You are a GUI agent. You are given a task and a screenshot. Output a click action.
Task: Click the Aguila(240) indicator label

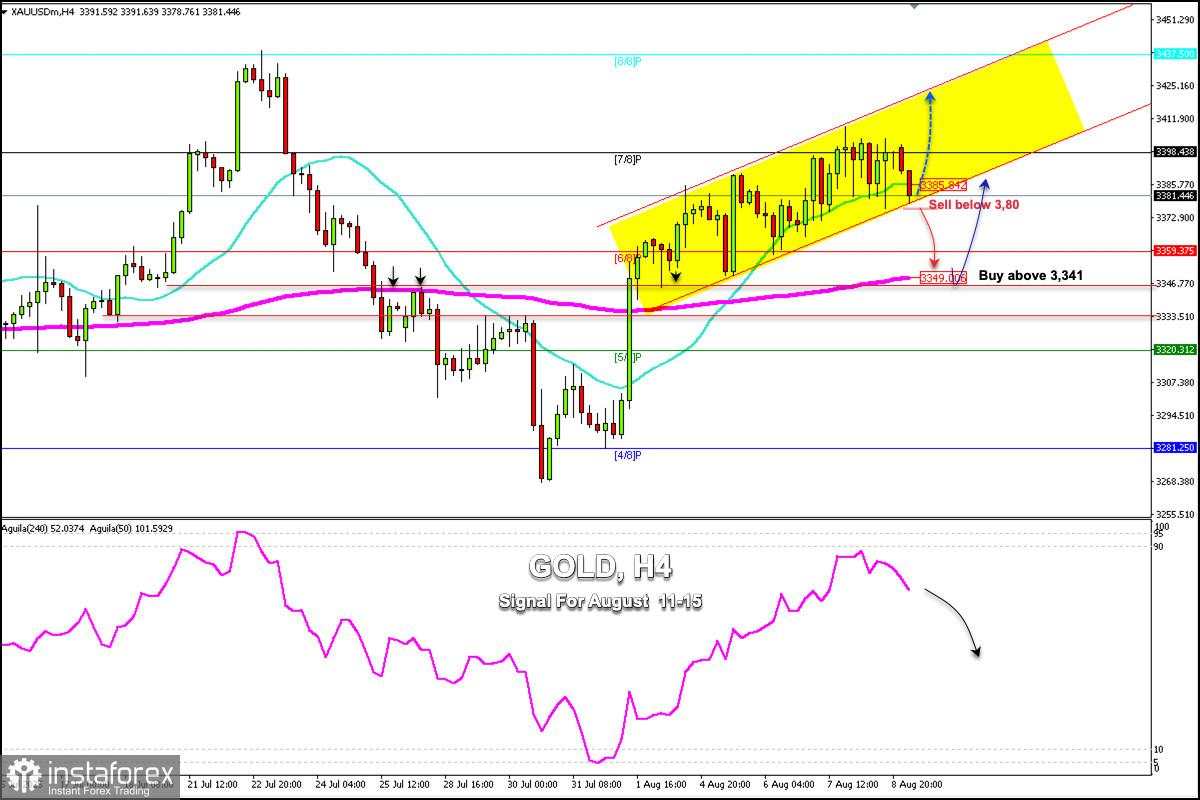(x=42, y=528)
